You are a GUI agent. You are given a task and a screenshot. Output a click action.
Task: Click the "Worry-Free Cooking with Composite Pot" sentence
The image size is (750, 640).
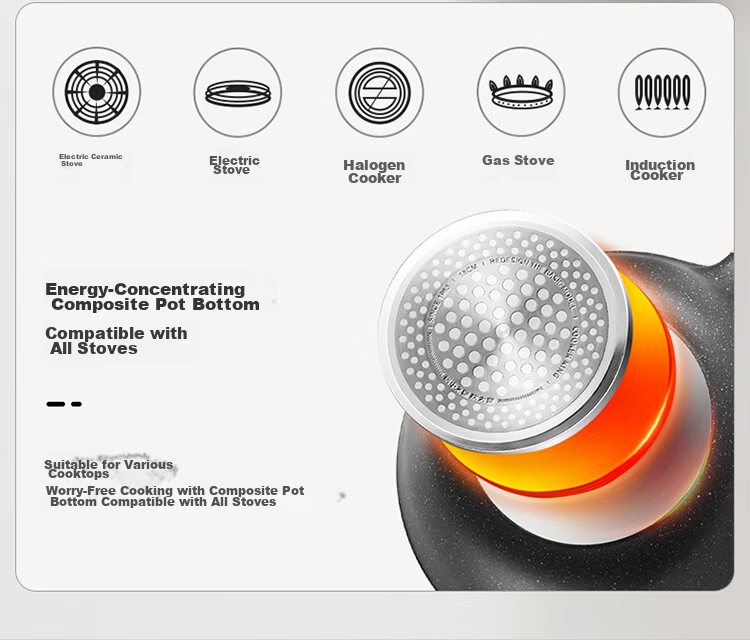coord(175,496)
